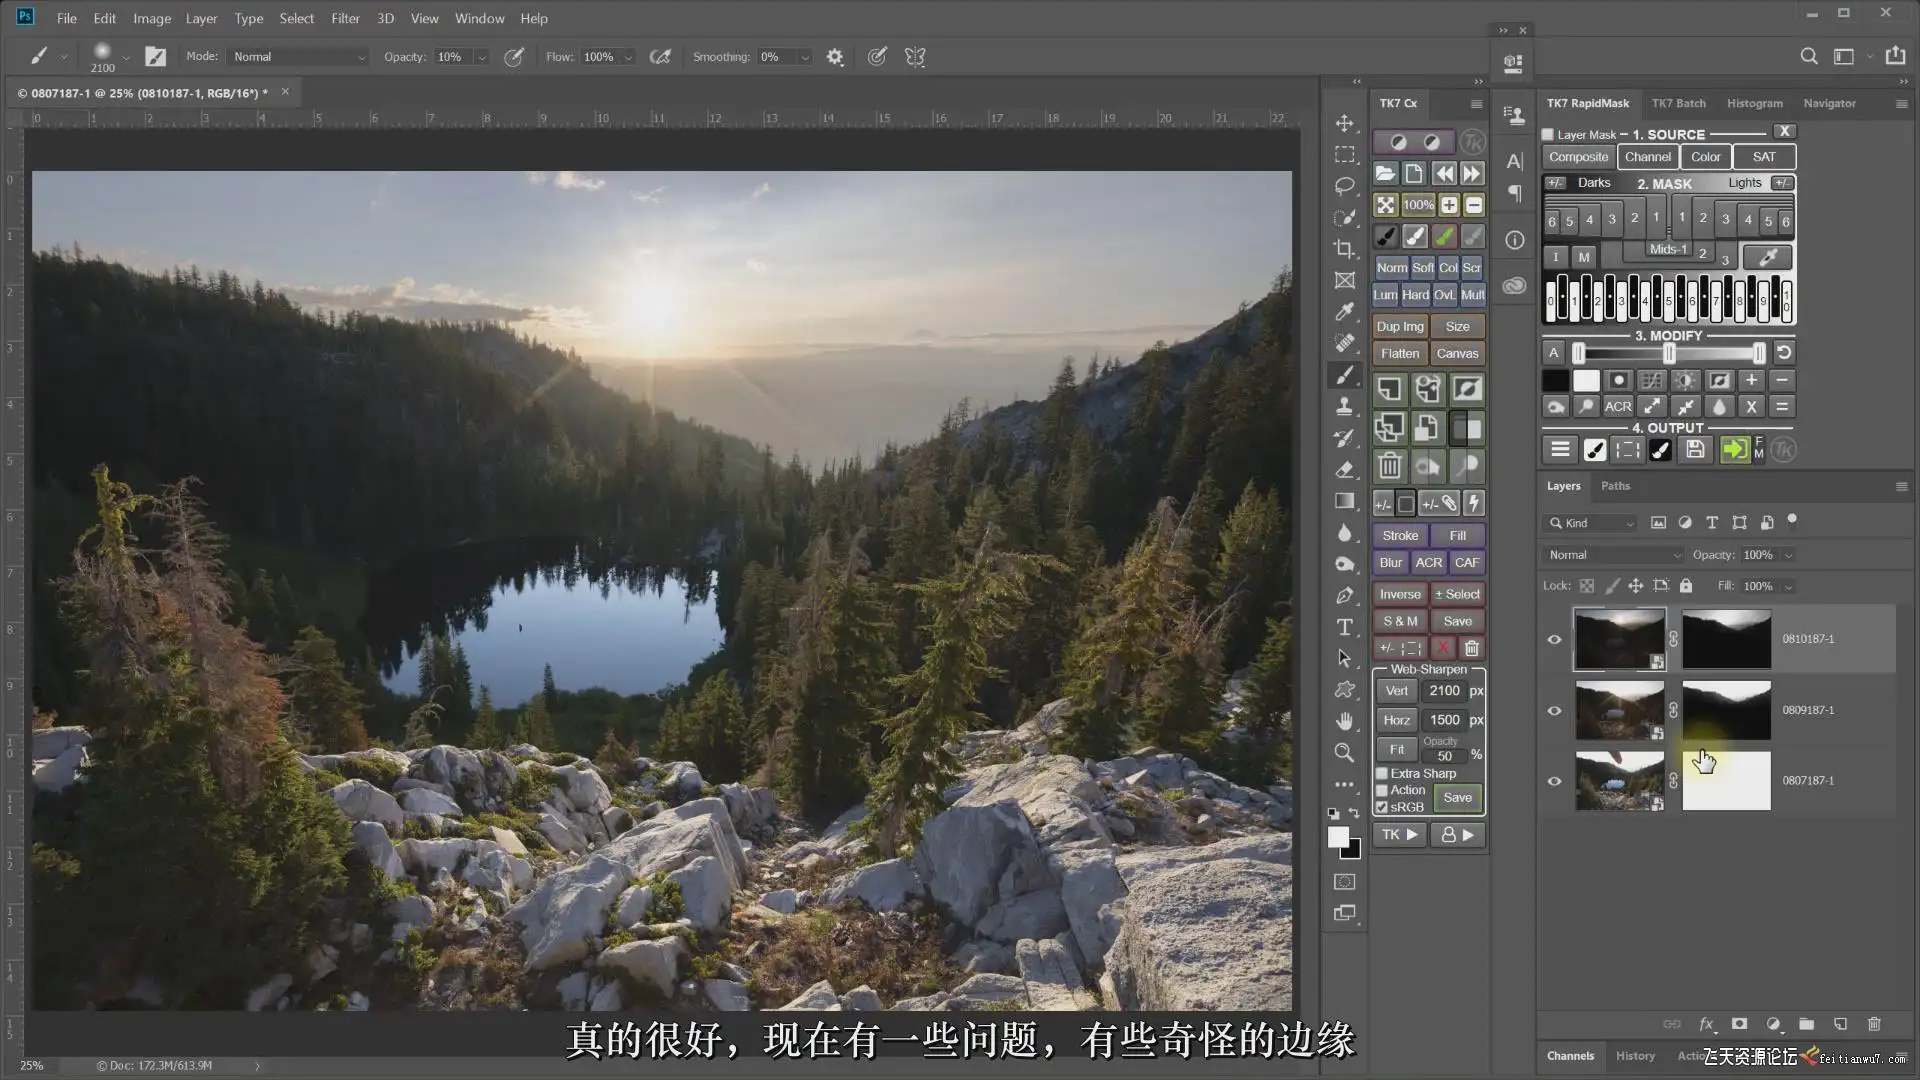Open the brush Mode dropdown
Image resolution: width=1920 pixels, height=1080 pixels.
click(298, 57)
